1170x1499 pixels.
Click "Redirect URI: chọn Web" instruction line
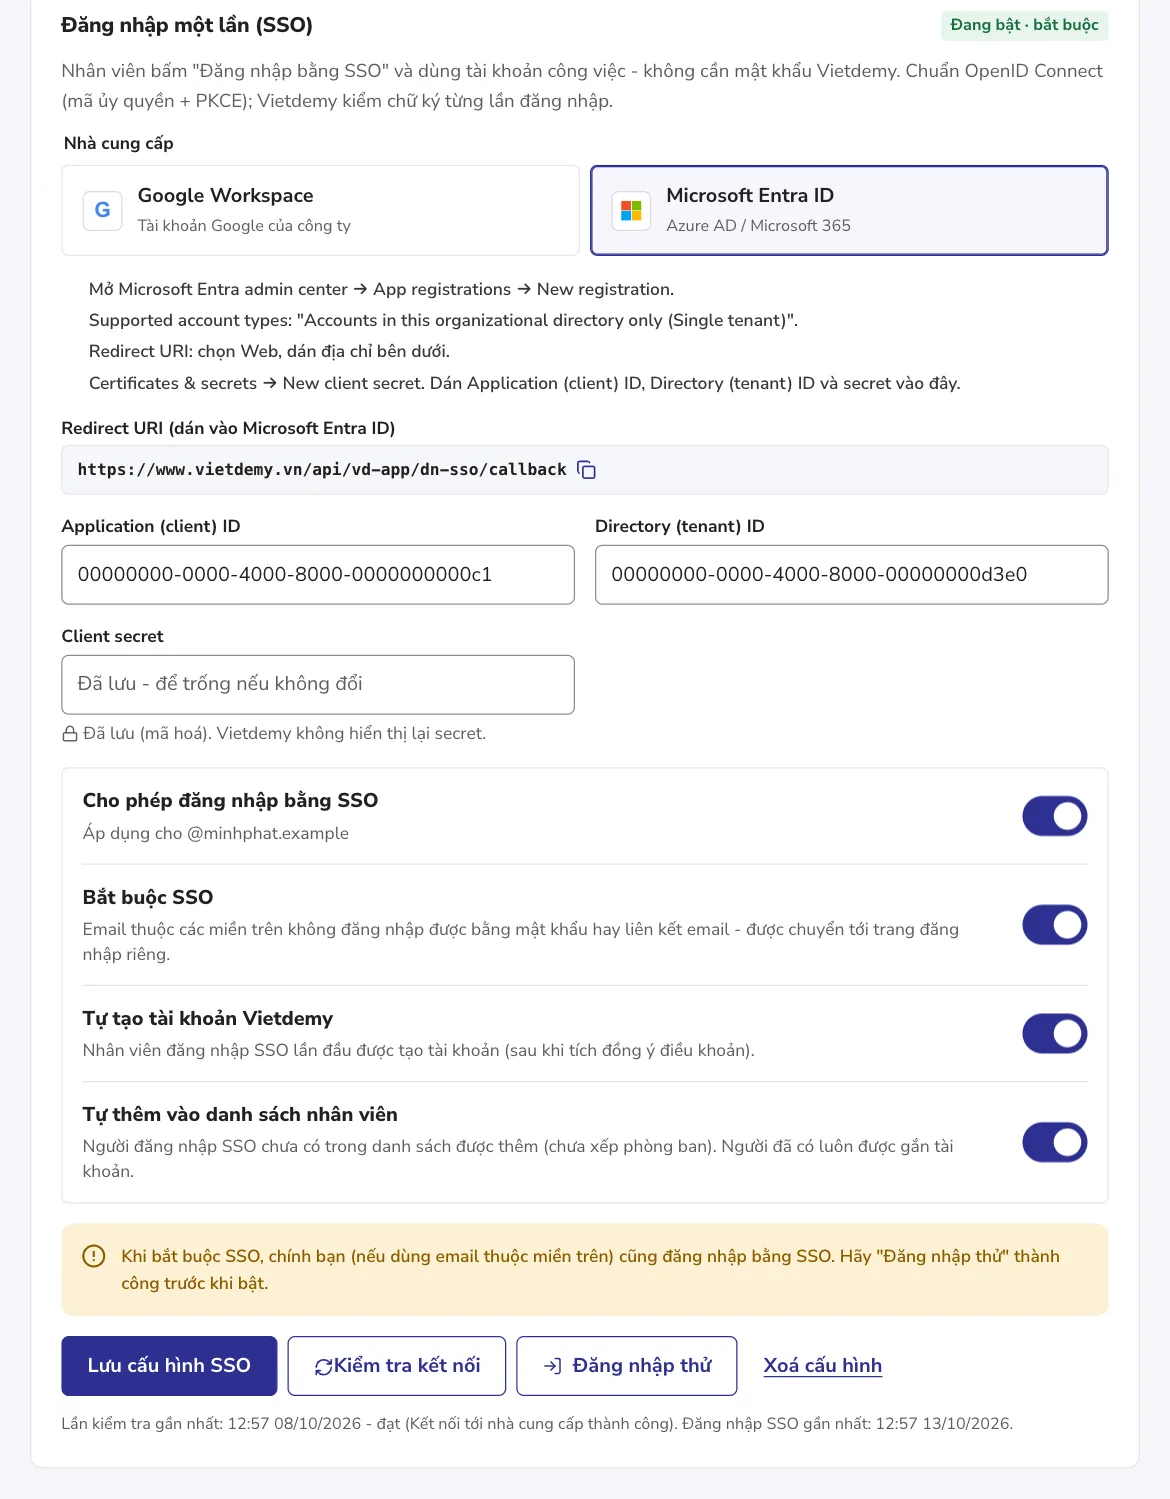coord(269,351)
